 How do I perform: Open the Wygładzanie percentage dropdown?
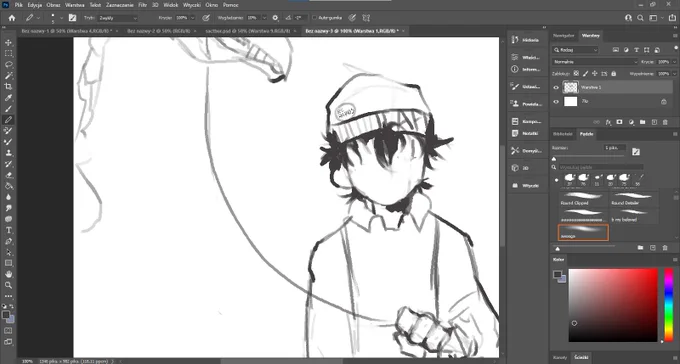[264, 18]
